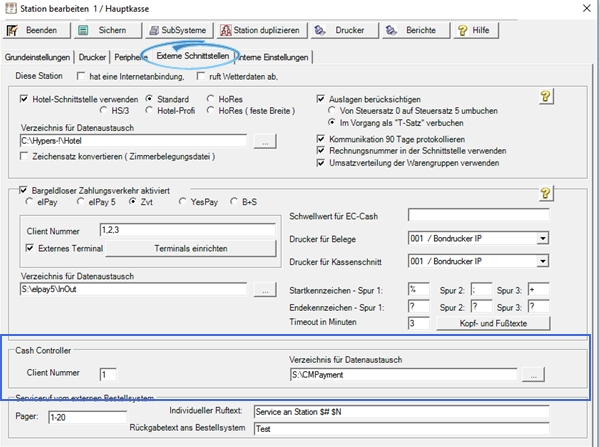Select the Standard hotel interface option
The image size is (600, 447).
click(x=149, y=99)
